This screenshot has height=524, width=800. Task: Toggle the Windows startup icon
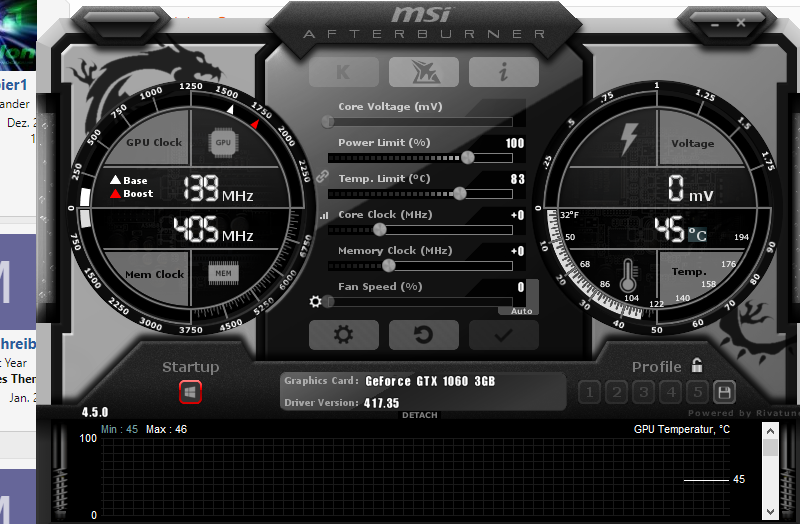pyautogui.click(x=190, y=392)
